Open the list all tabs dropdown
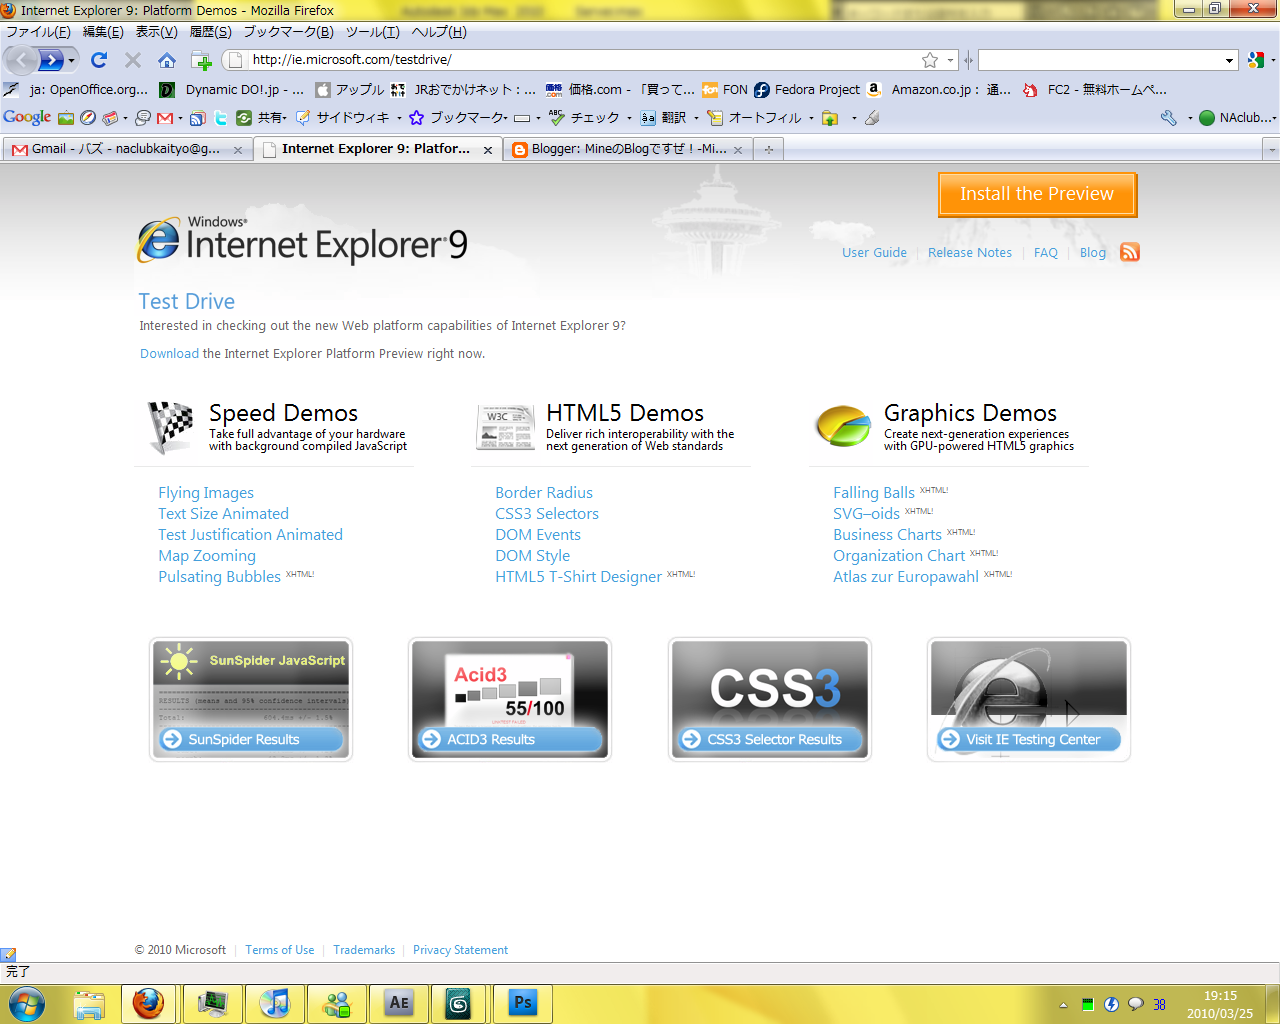1280x1024 pixels. click(x=1271, y=149)
